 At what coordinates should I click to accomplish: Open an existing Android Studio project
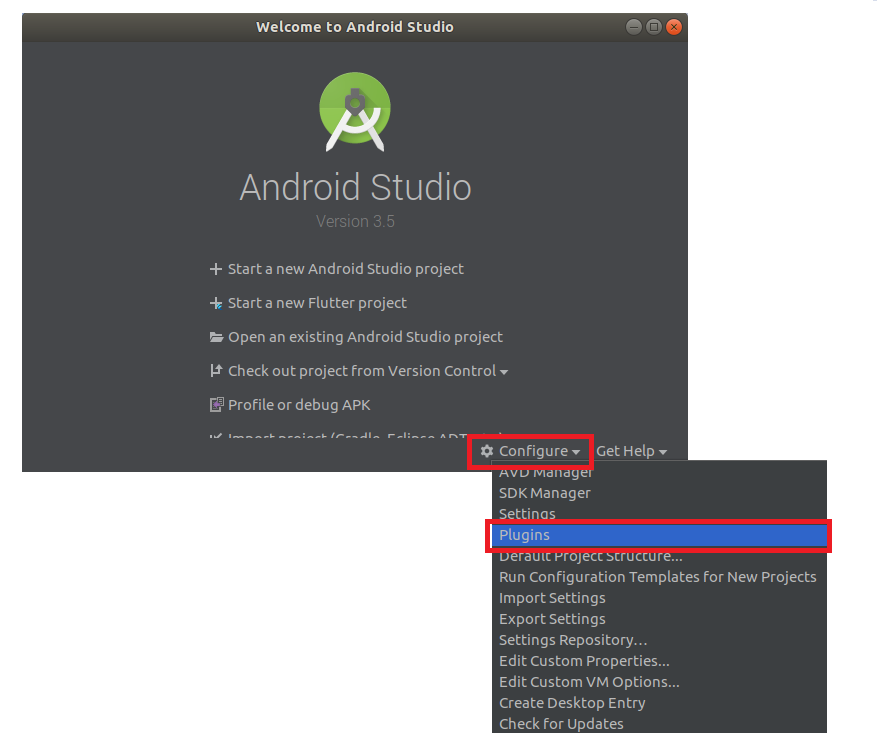point(364,336)
